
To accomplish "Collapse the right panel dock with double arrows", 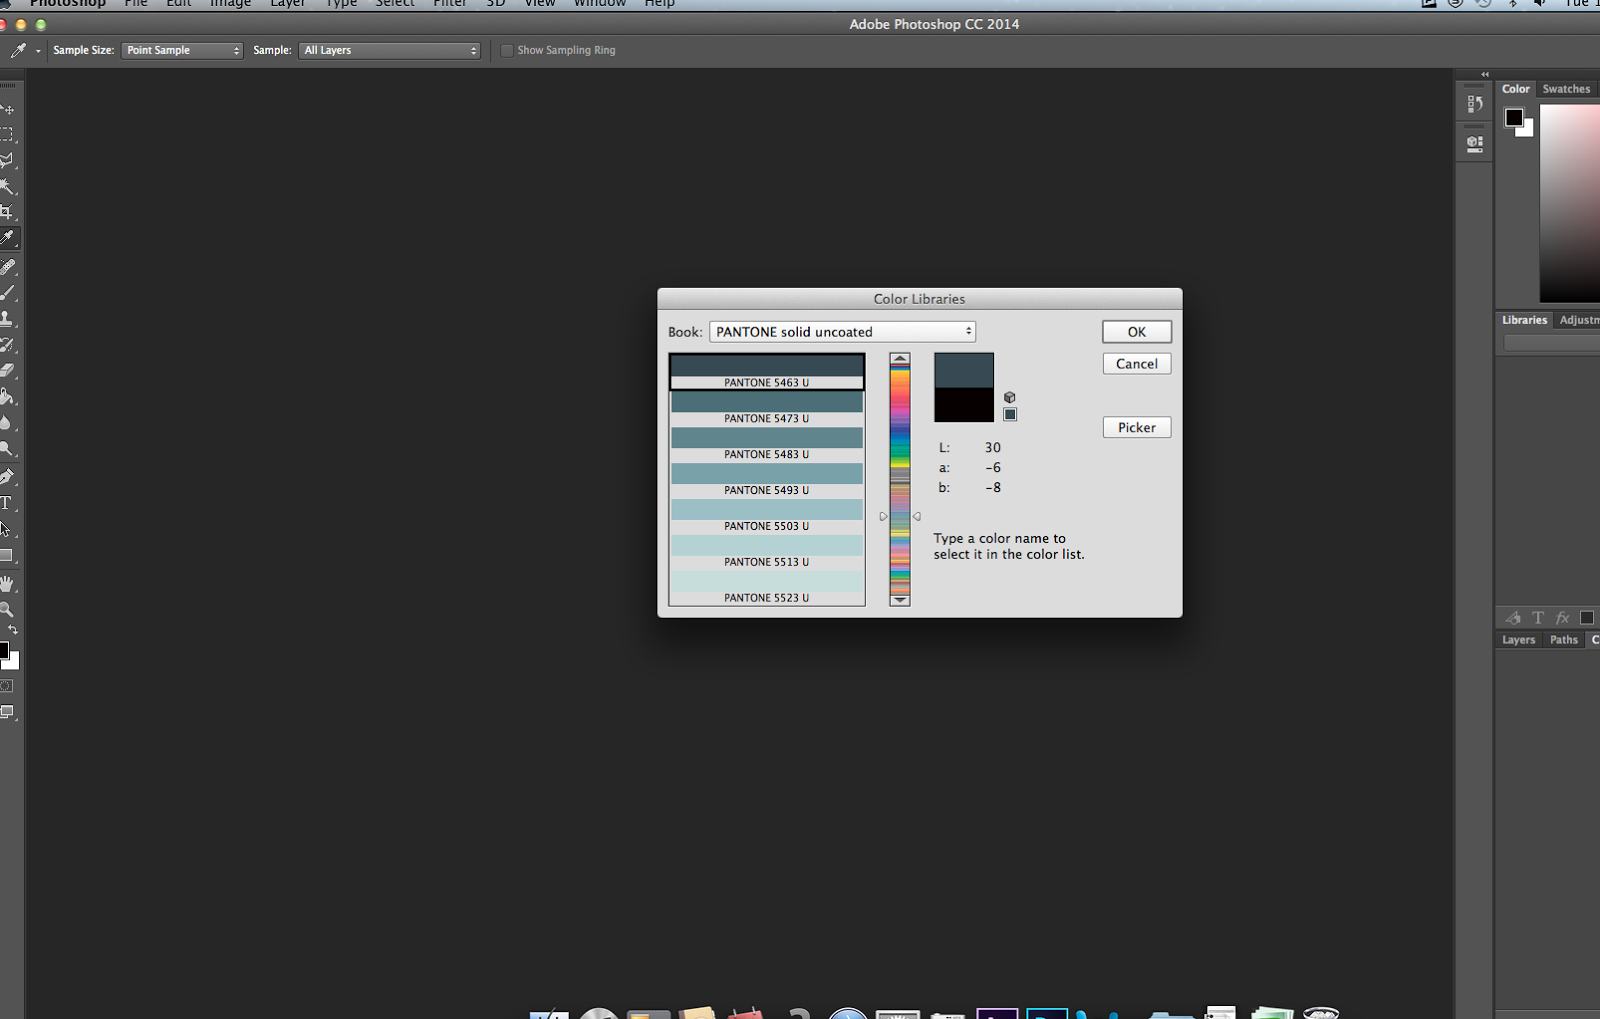I will pyautogui.click(x=1485, y=74).
